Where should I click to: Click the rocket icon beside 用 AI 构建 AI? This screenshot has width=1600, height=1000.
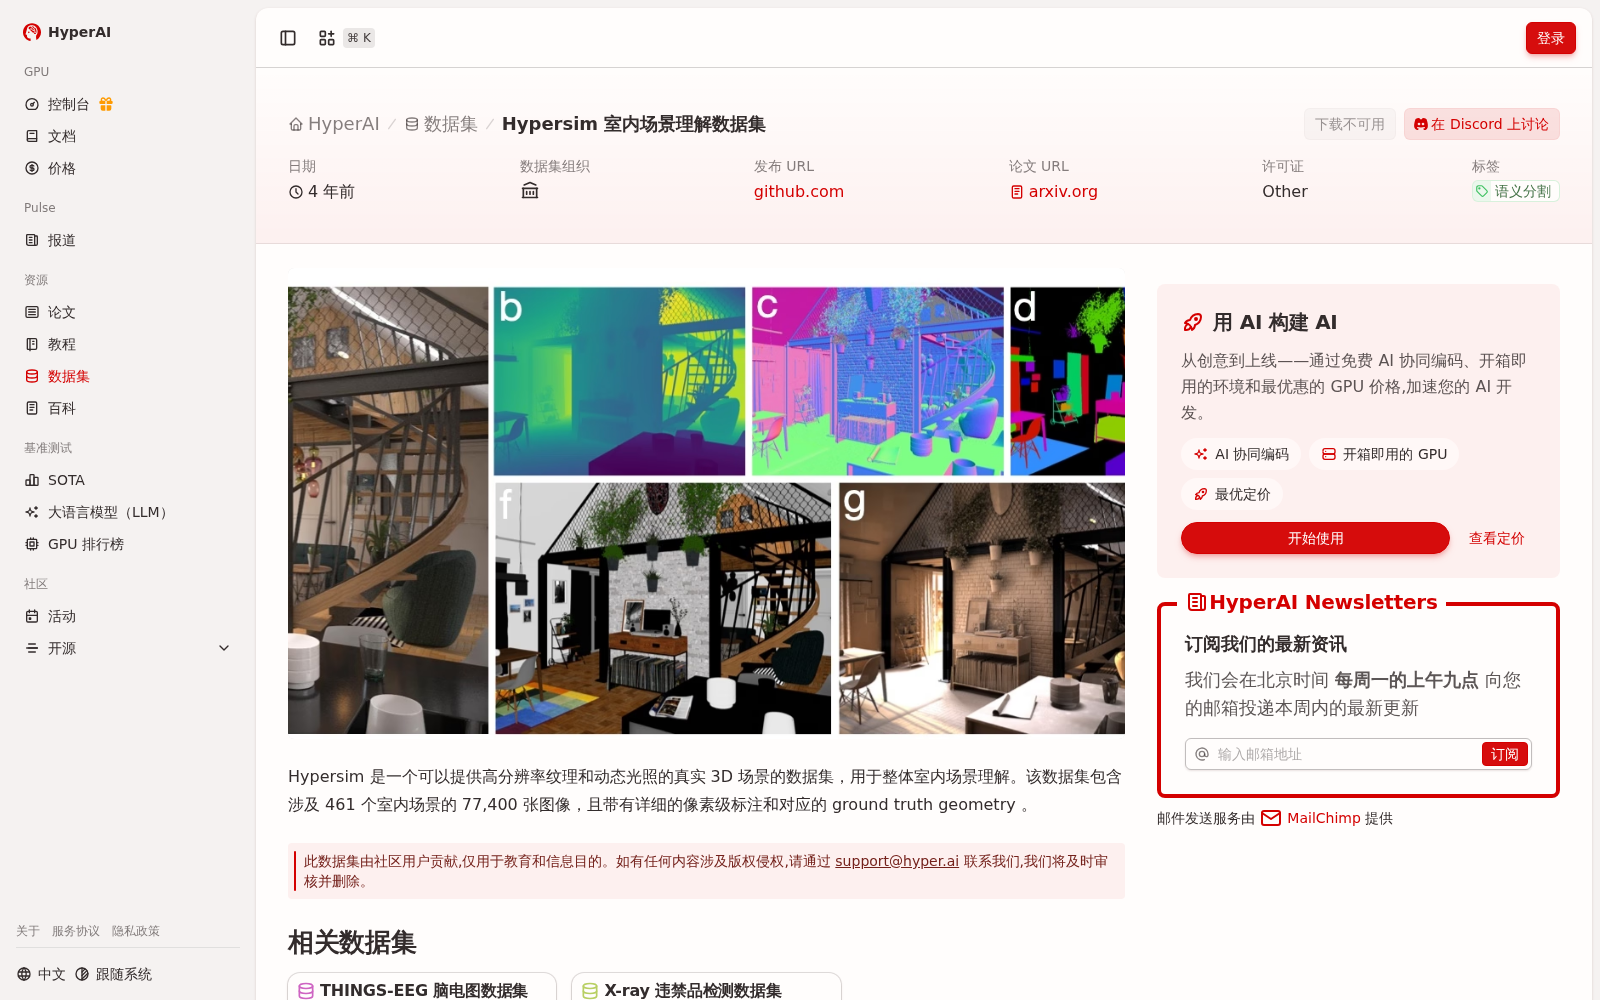point(1193,322)
